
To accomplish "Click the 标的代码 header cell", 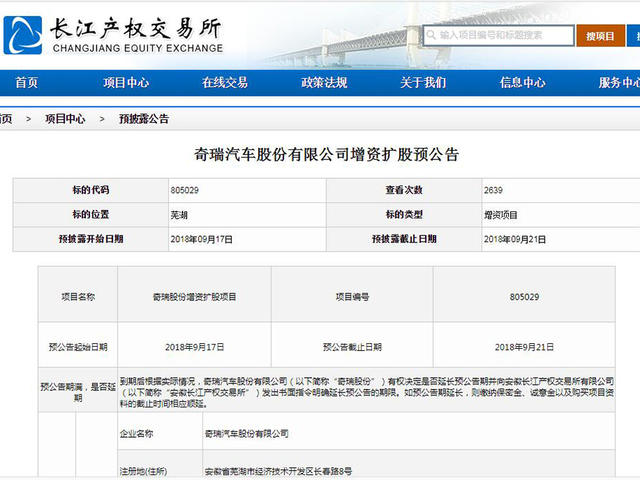I will pyautogui.click(x=91, y=190).
